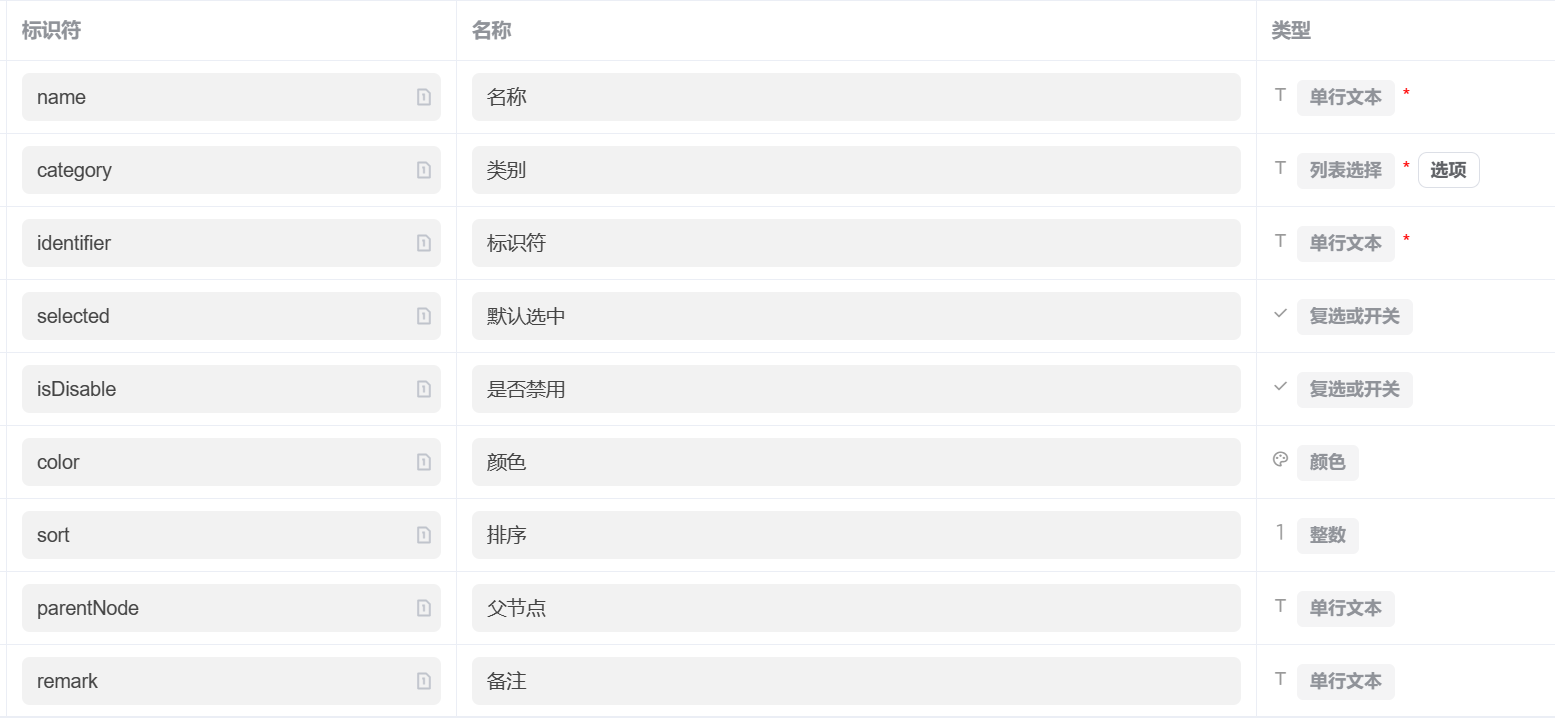Click the copy icon in the color identifier field
This screenshot has height=724, width=1555.
424,462
